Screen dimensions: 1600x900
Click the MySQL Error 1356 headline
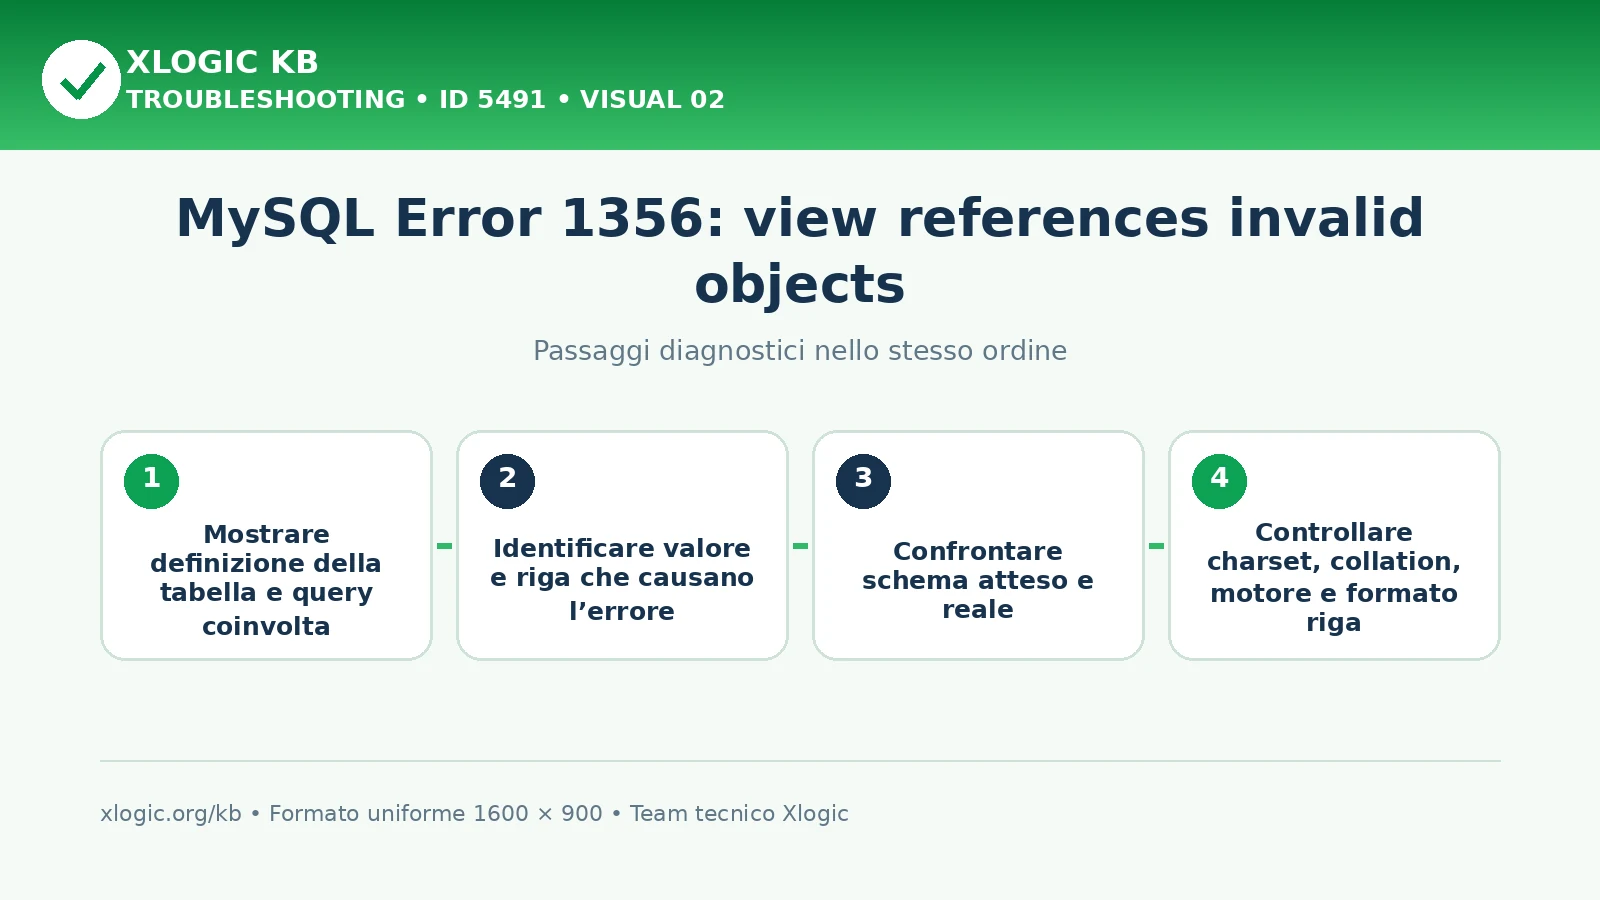click(800, 251)
